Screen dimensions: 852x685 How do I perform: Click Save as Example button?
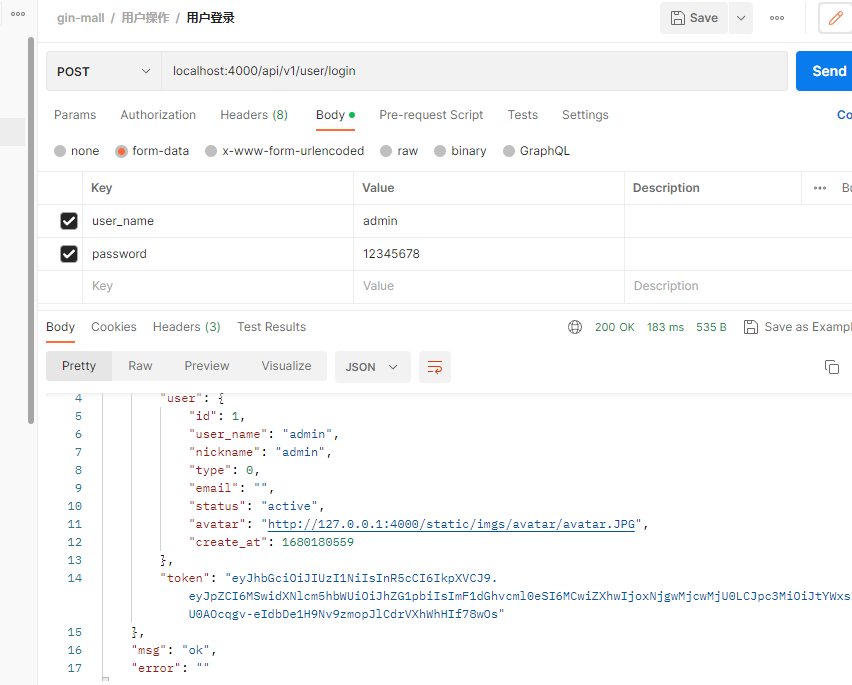click(797, 327)
